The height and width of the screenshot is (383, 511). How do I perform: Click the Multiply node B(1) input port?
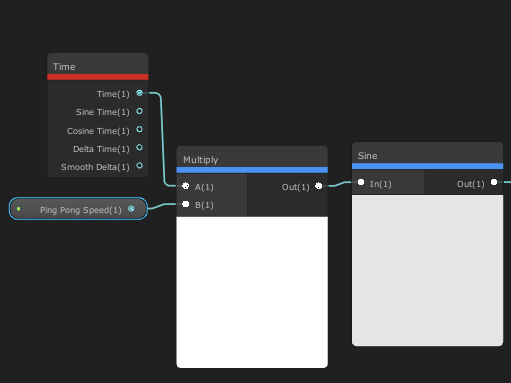(x=186, y=204)
